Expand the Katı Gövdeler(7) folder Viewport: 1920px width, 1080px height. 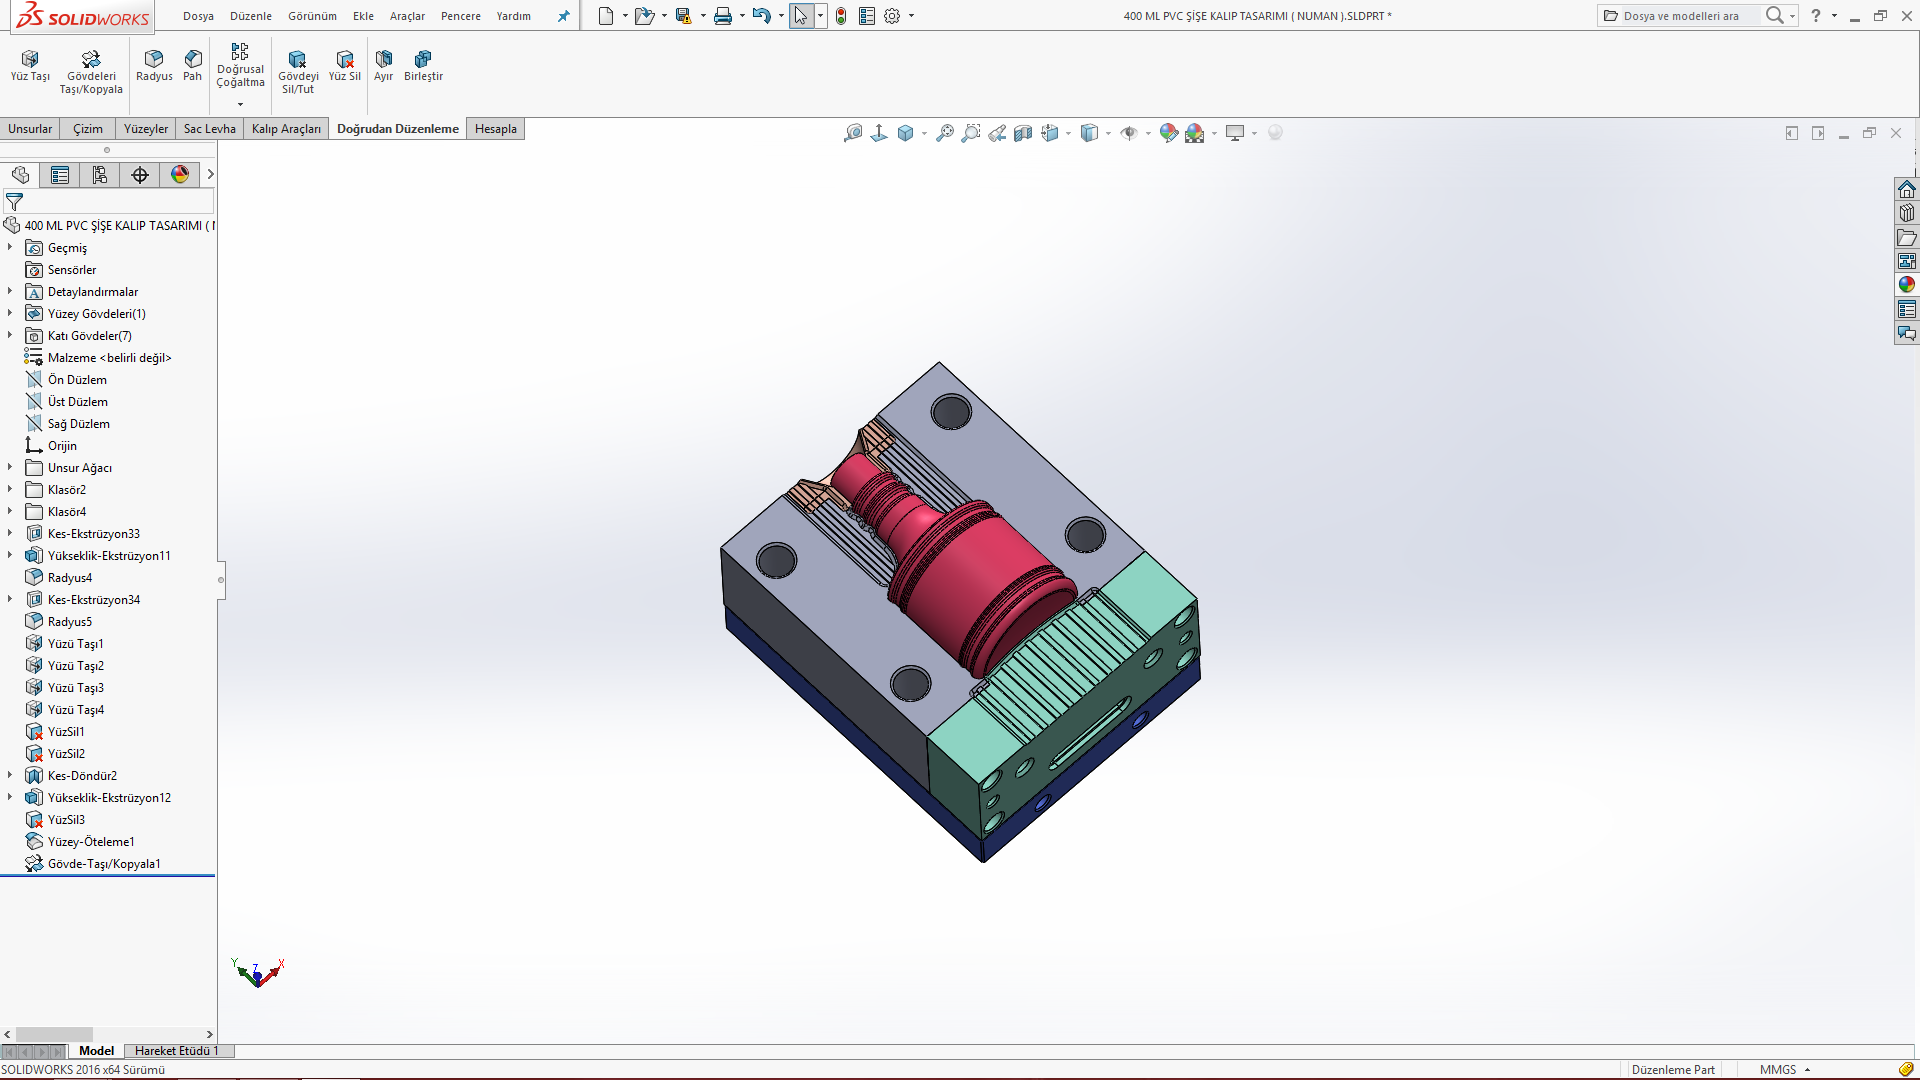pos(10,336)
